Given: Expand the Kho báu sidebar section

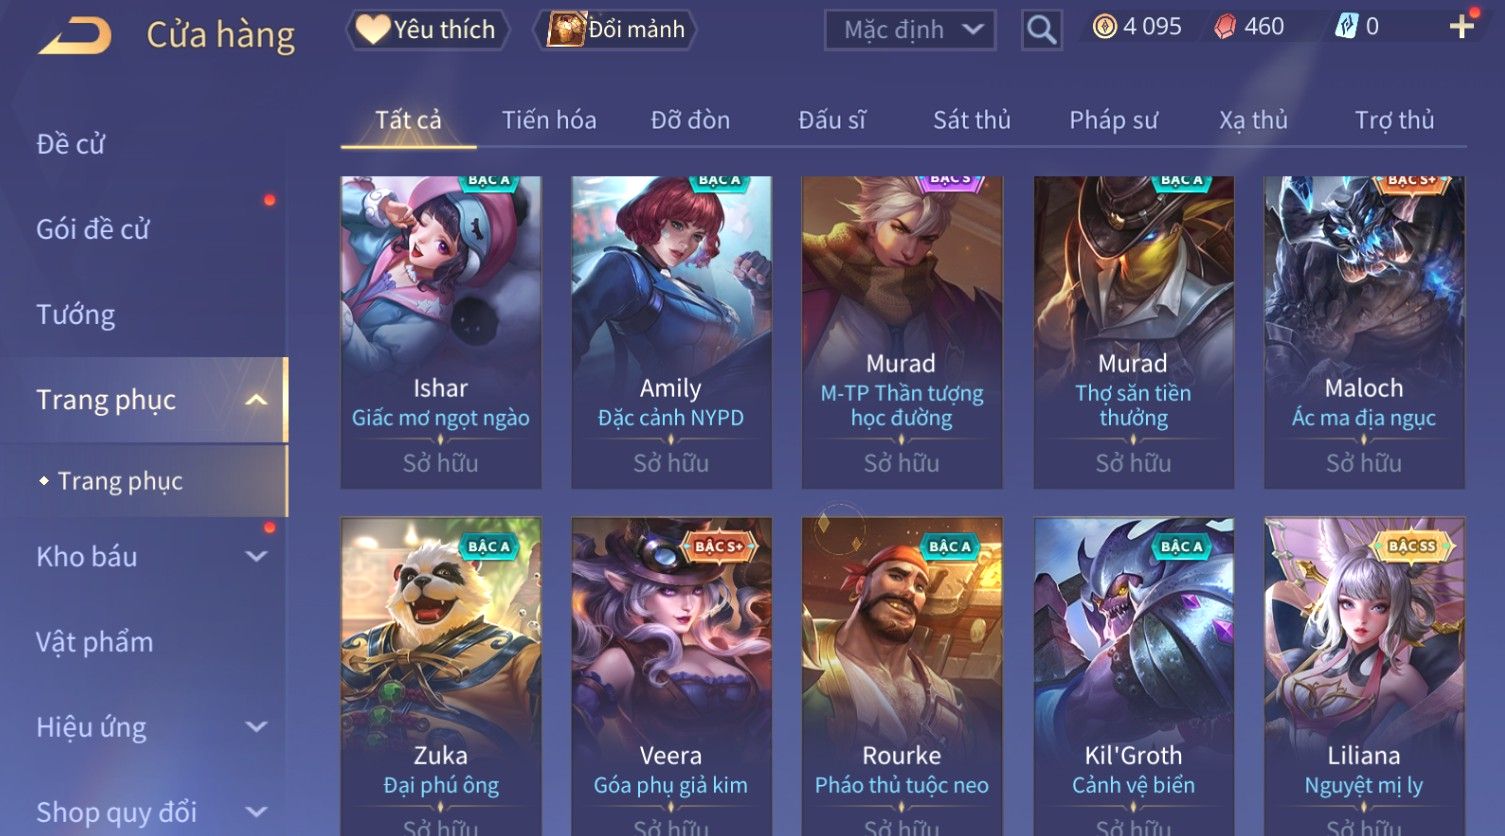Looking at the screenshot, I should point(257,557).
